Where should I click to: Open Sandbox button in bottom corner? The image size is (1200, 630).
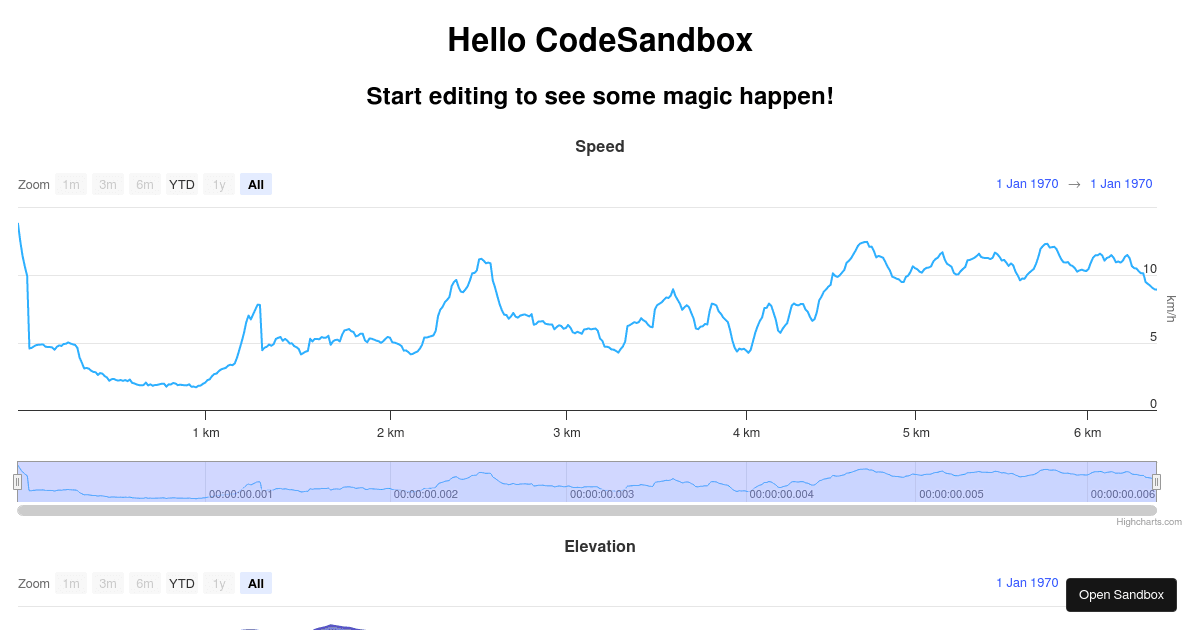click(1121, 595)
